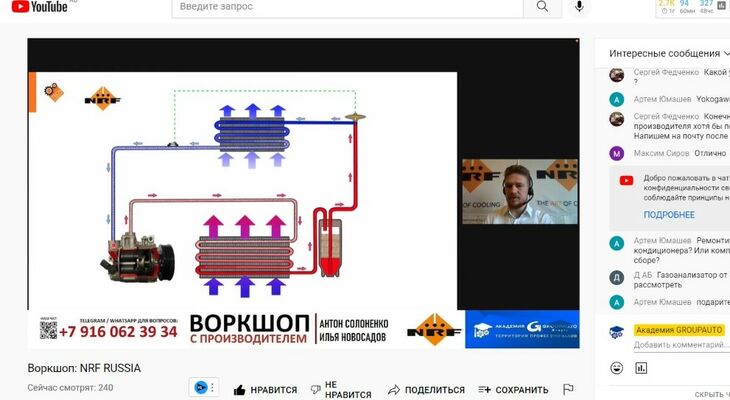
Task: Click the 'СКРЫТЬ' chat button
Action: (712, 394)
